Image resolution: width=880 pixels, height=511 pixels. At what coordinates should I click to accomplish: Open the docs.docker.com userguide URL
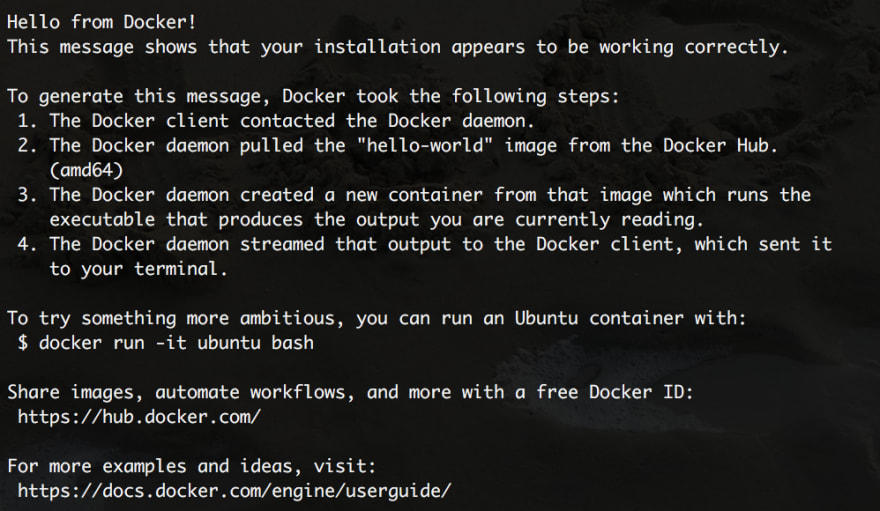click(234, 491)
